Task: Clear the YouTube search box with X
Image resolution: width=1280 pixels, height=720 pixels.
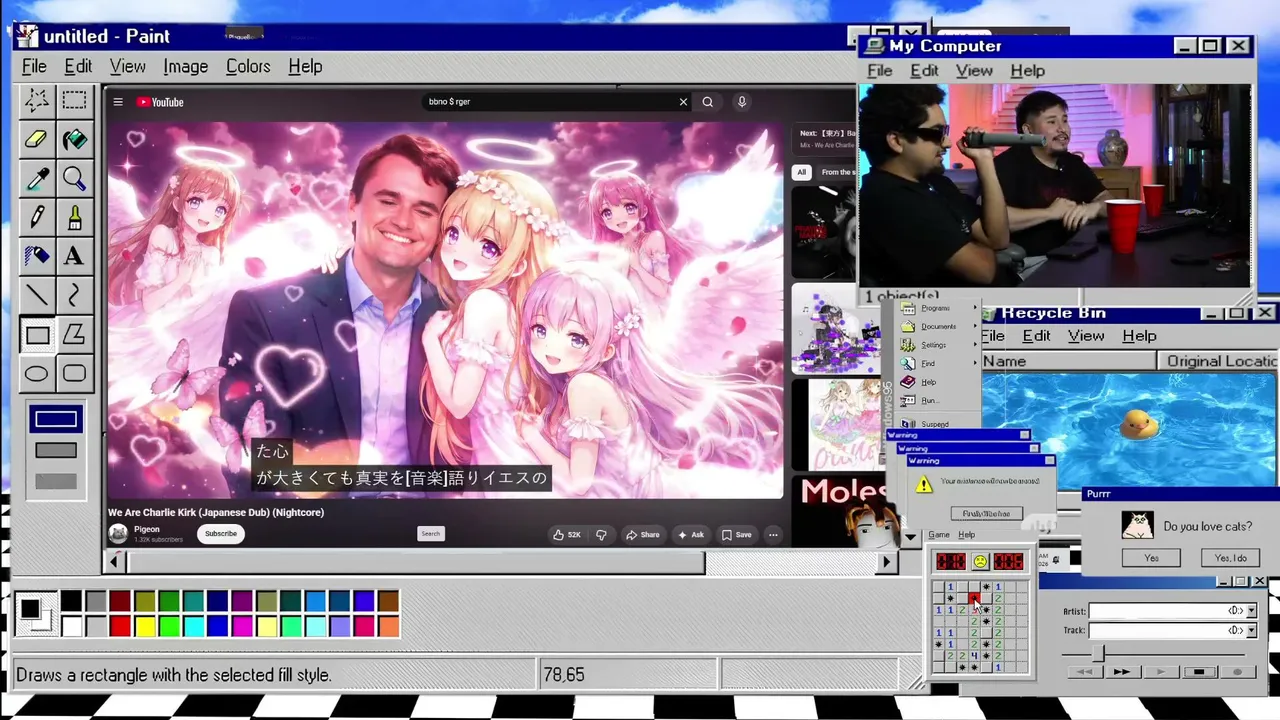Action: [683, 102]
